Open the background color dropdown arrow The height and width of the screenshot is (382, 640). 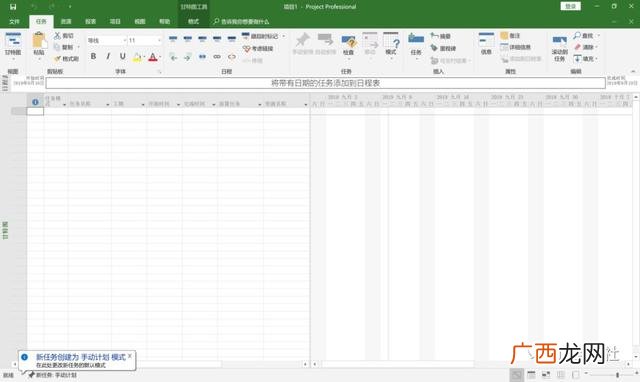coord(144,57)
